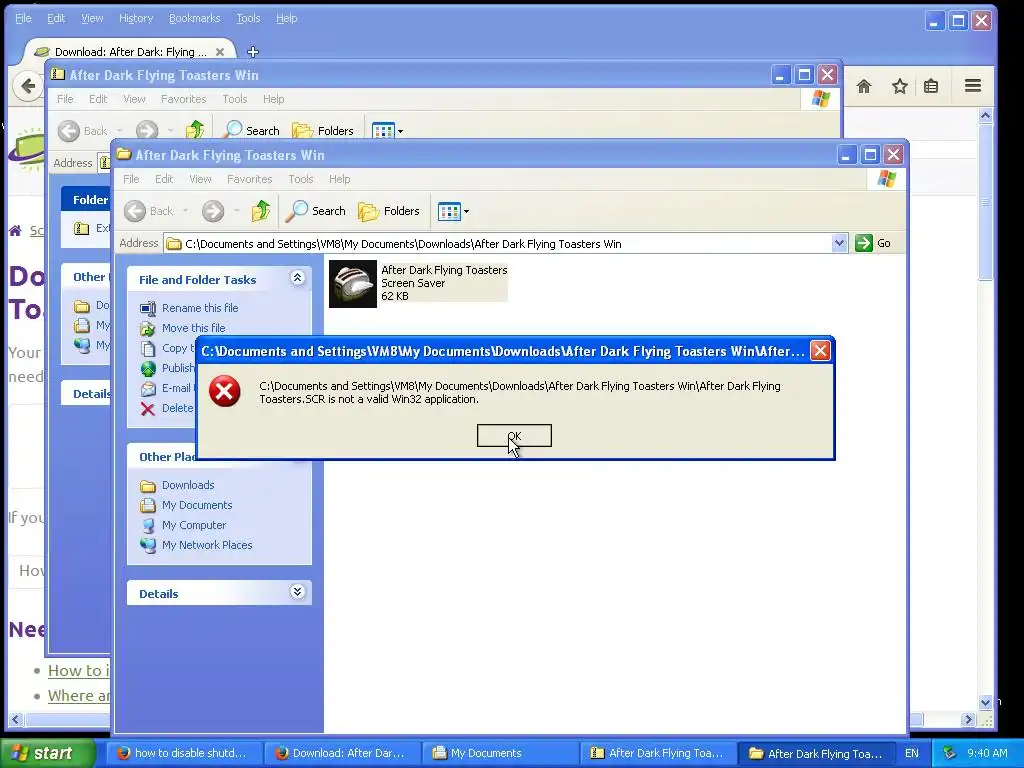Click Forward arrow in front Explorer window
The width and height of the screenshot is (1024, 768).
coord(213,211)
